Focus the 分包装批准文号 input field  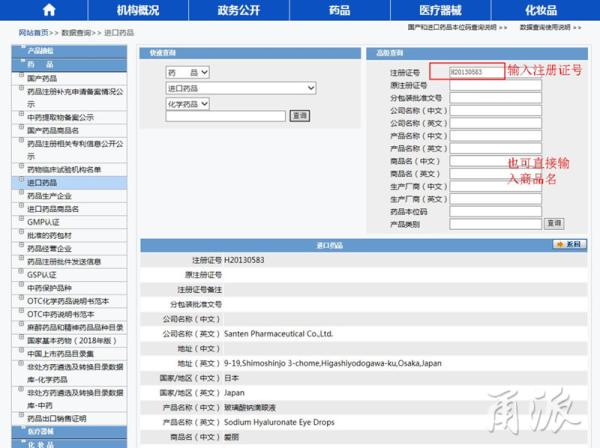(x=496, y=98)
